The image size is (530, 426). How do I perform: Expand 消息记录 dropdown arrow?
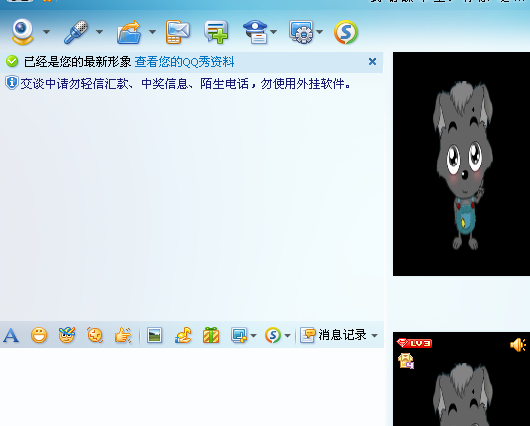tap(374, 336)
